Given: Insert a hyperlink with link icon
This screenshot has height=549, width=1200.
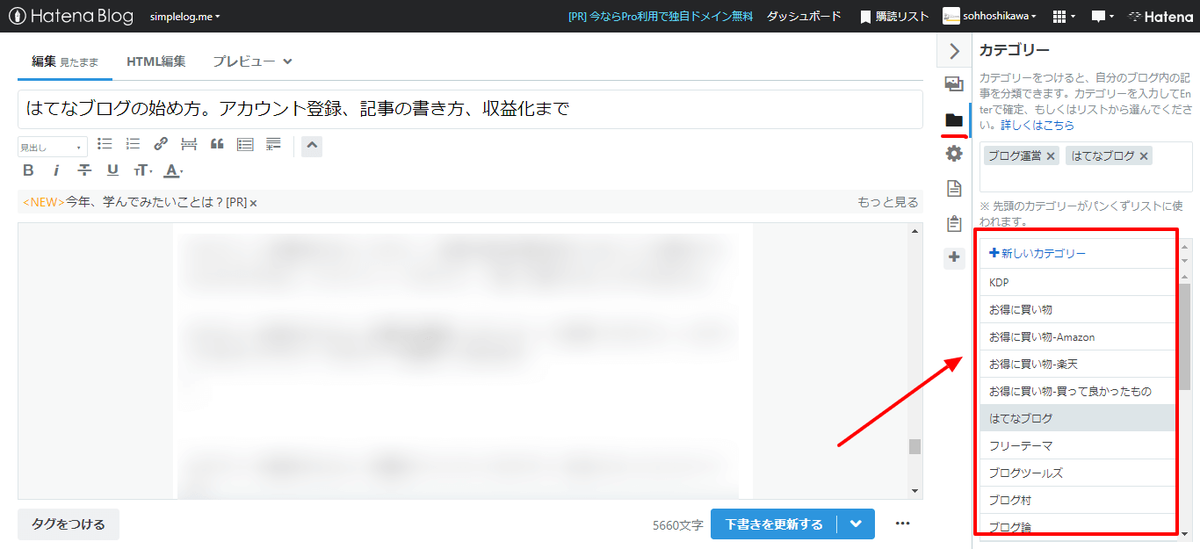Looking at the screenshot, I should click(161, 145).
